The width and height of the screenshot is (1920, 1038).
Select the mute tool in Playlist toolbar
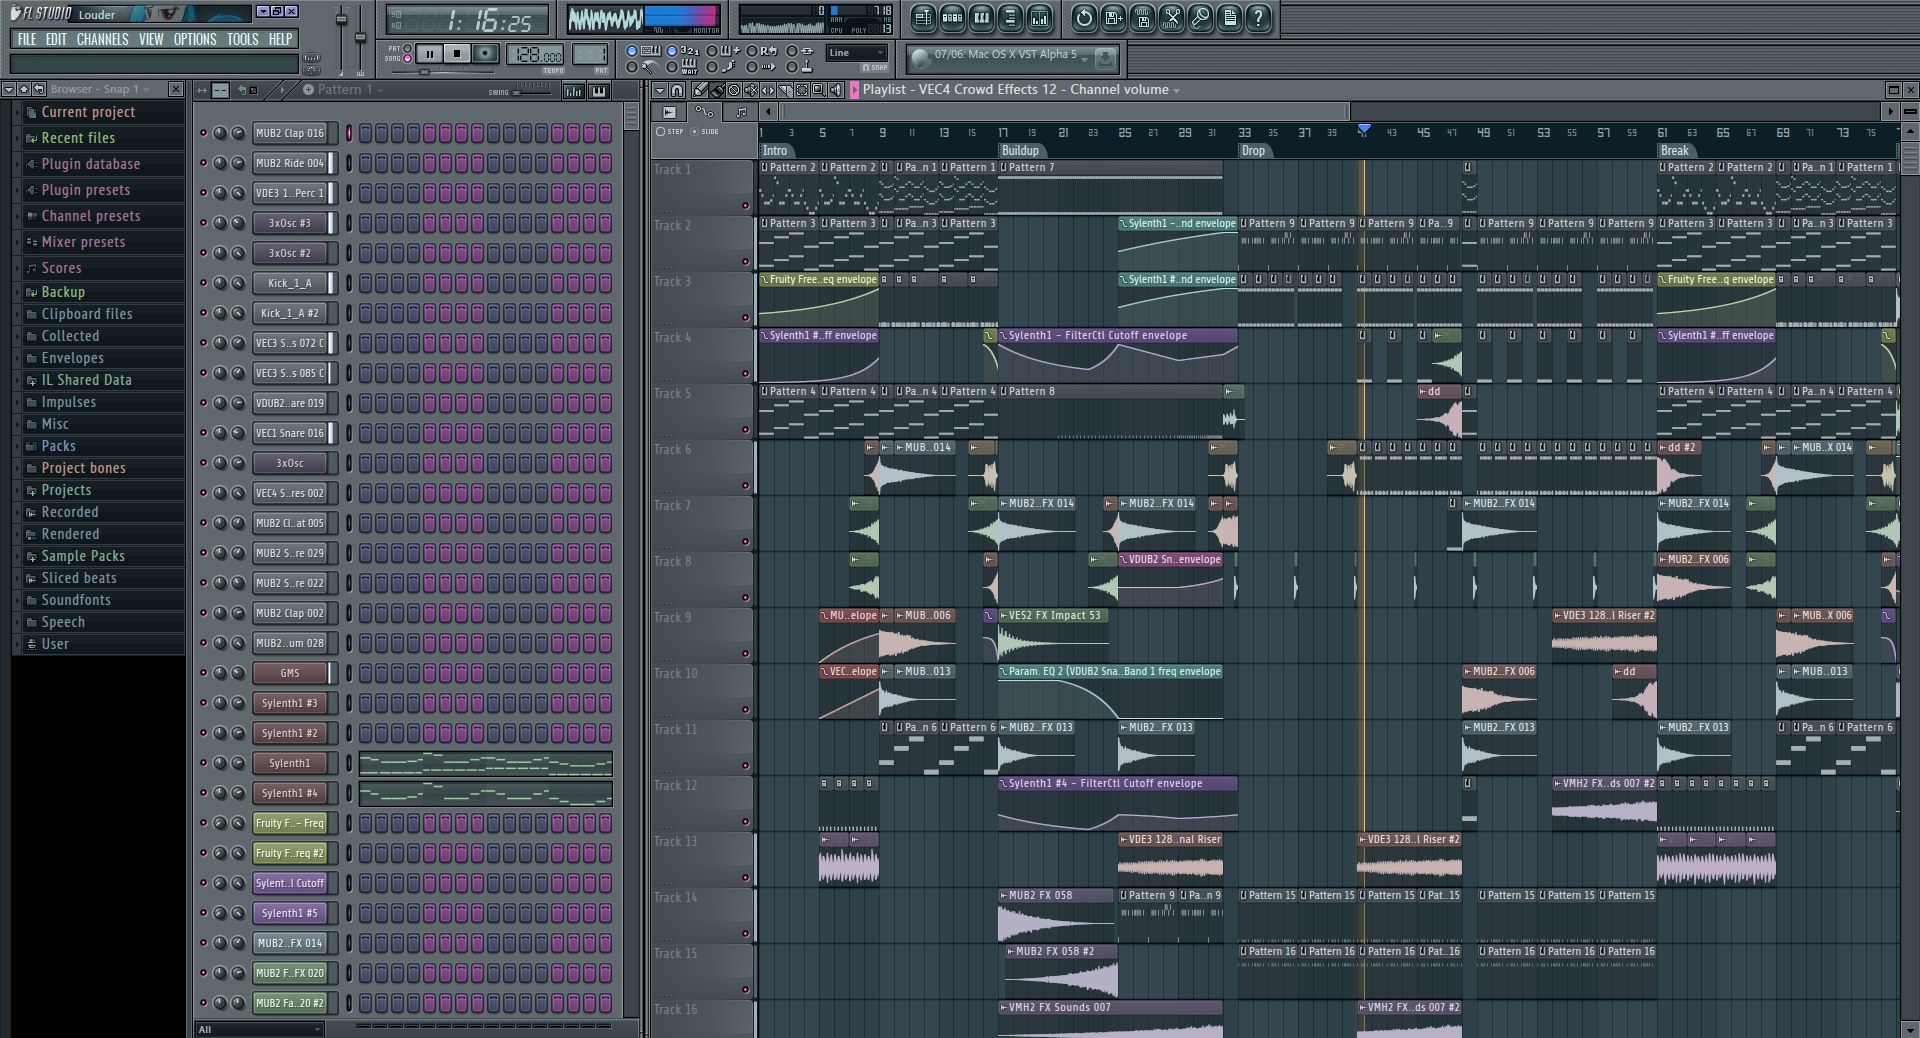pyautogui.click(x=751, y=90)
